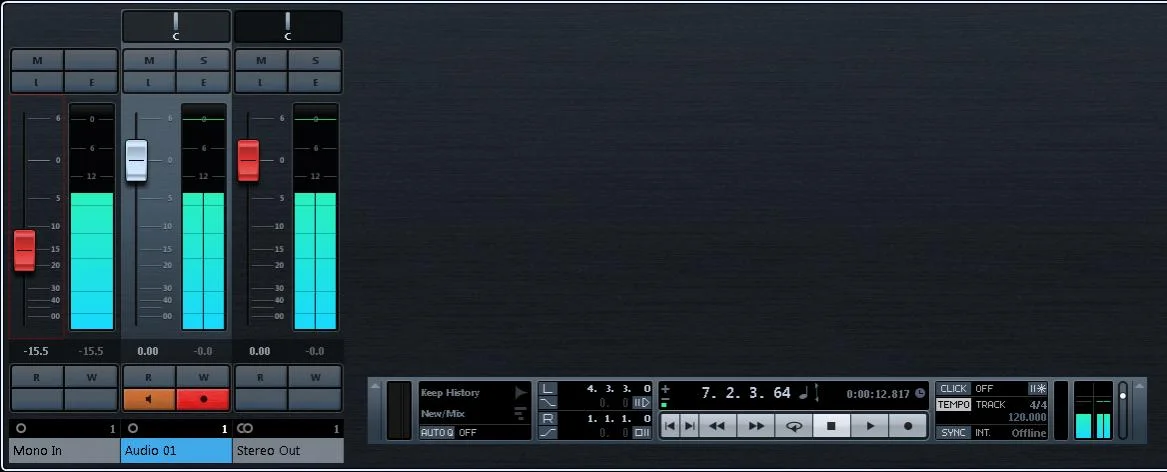Toggle the TEMPO track button

(x=953, y=405)
